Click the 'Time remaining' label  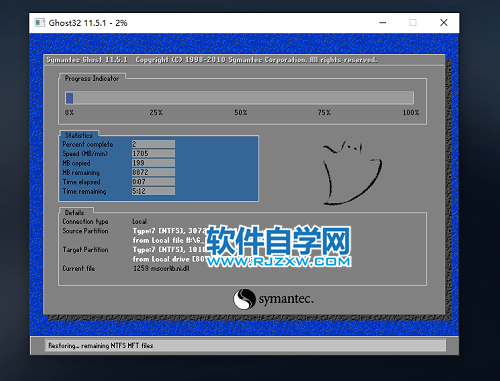84,191
